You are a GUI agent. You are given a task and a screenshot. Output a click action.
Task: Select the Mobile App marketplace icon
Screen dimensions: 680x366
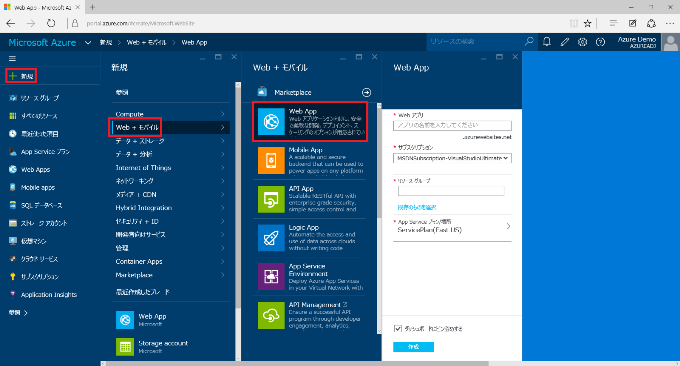click(x=271, y=160)
